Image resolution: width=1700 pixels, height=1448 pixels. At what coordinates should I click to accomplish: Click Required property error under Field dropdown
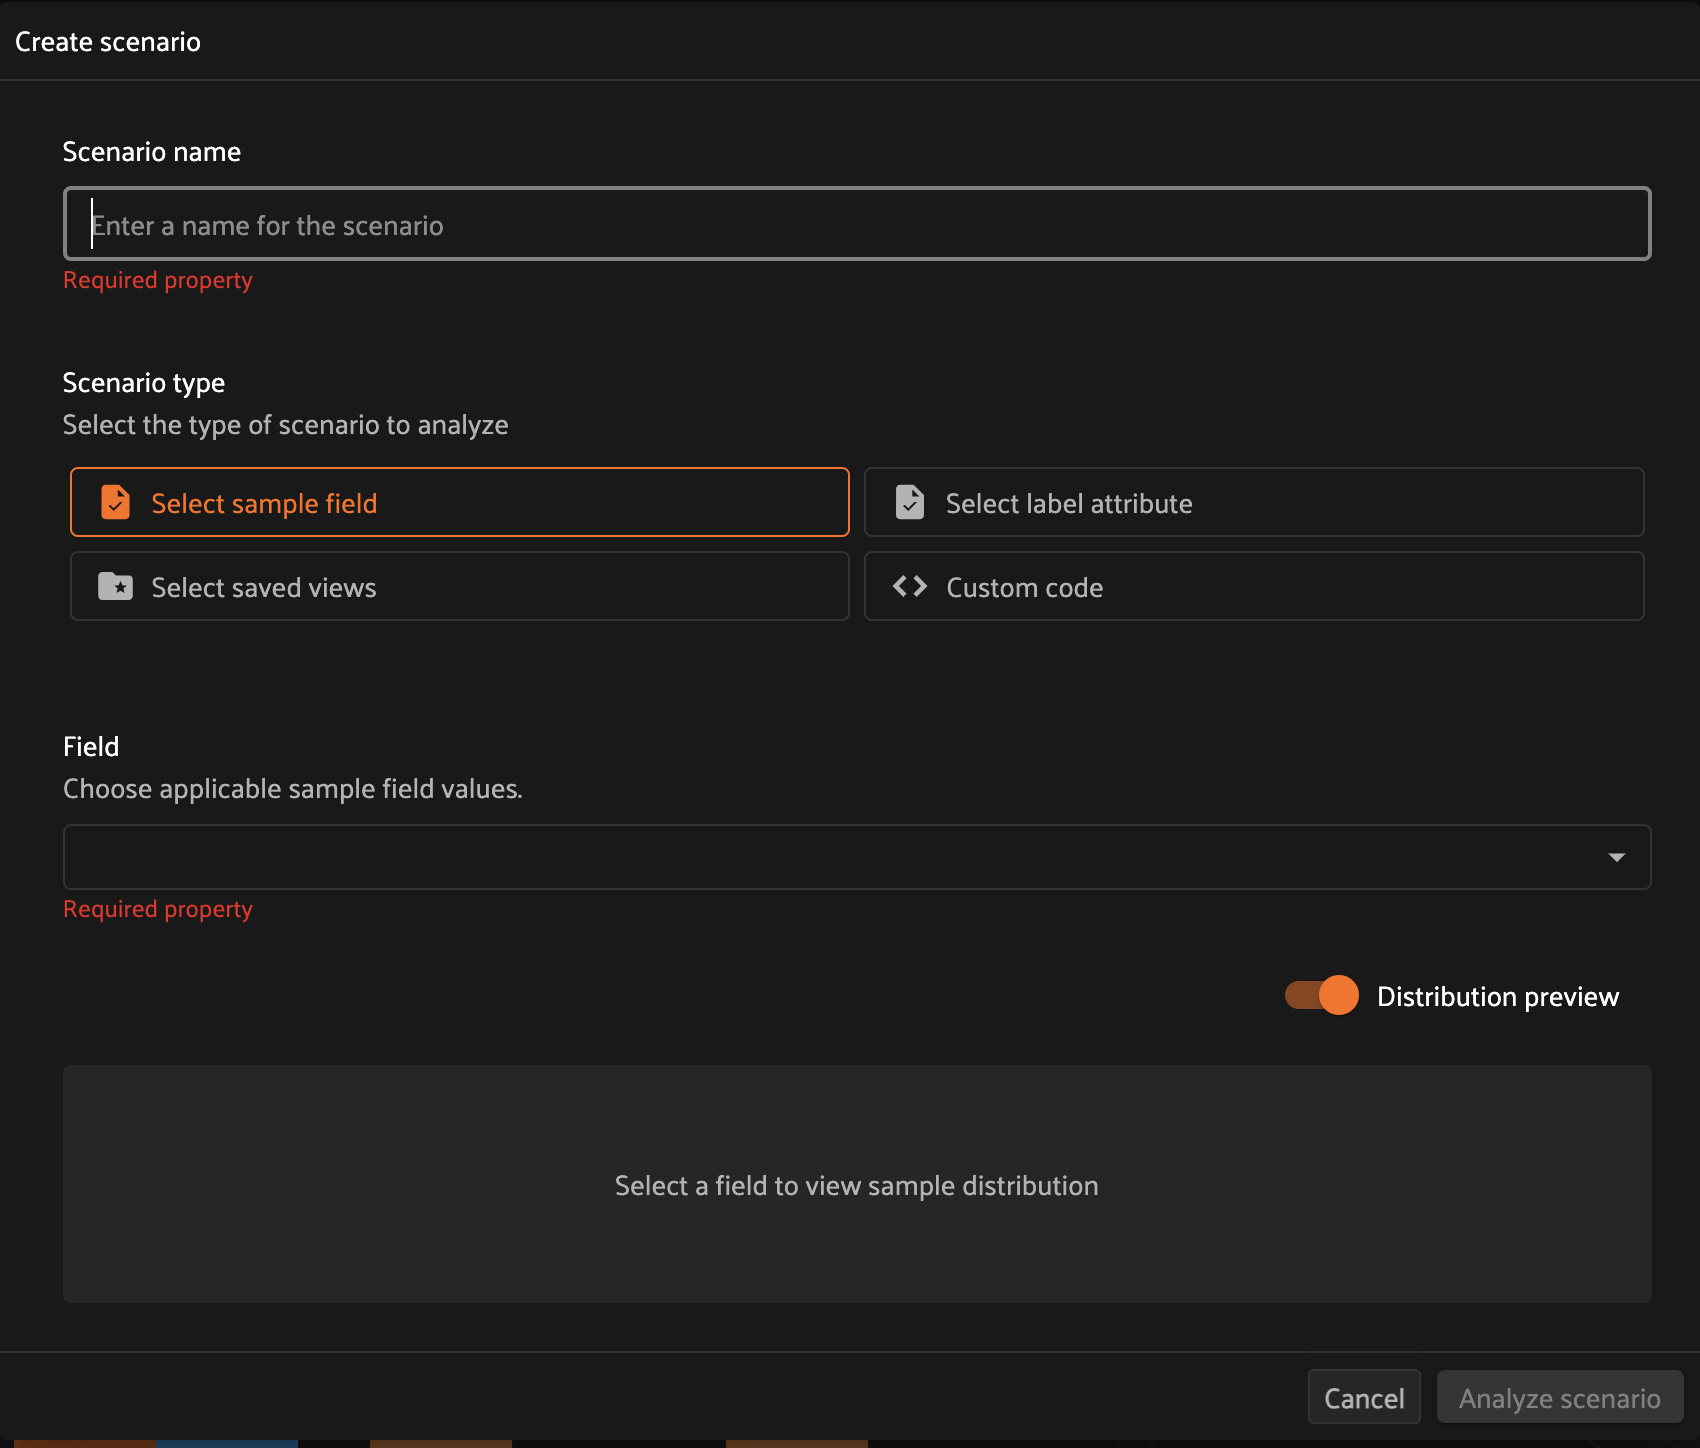[158, 909]
